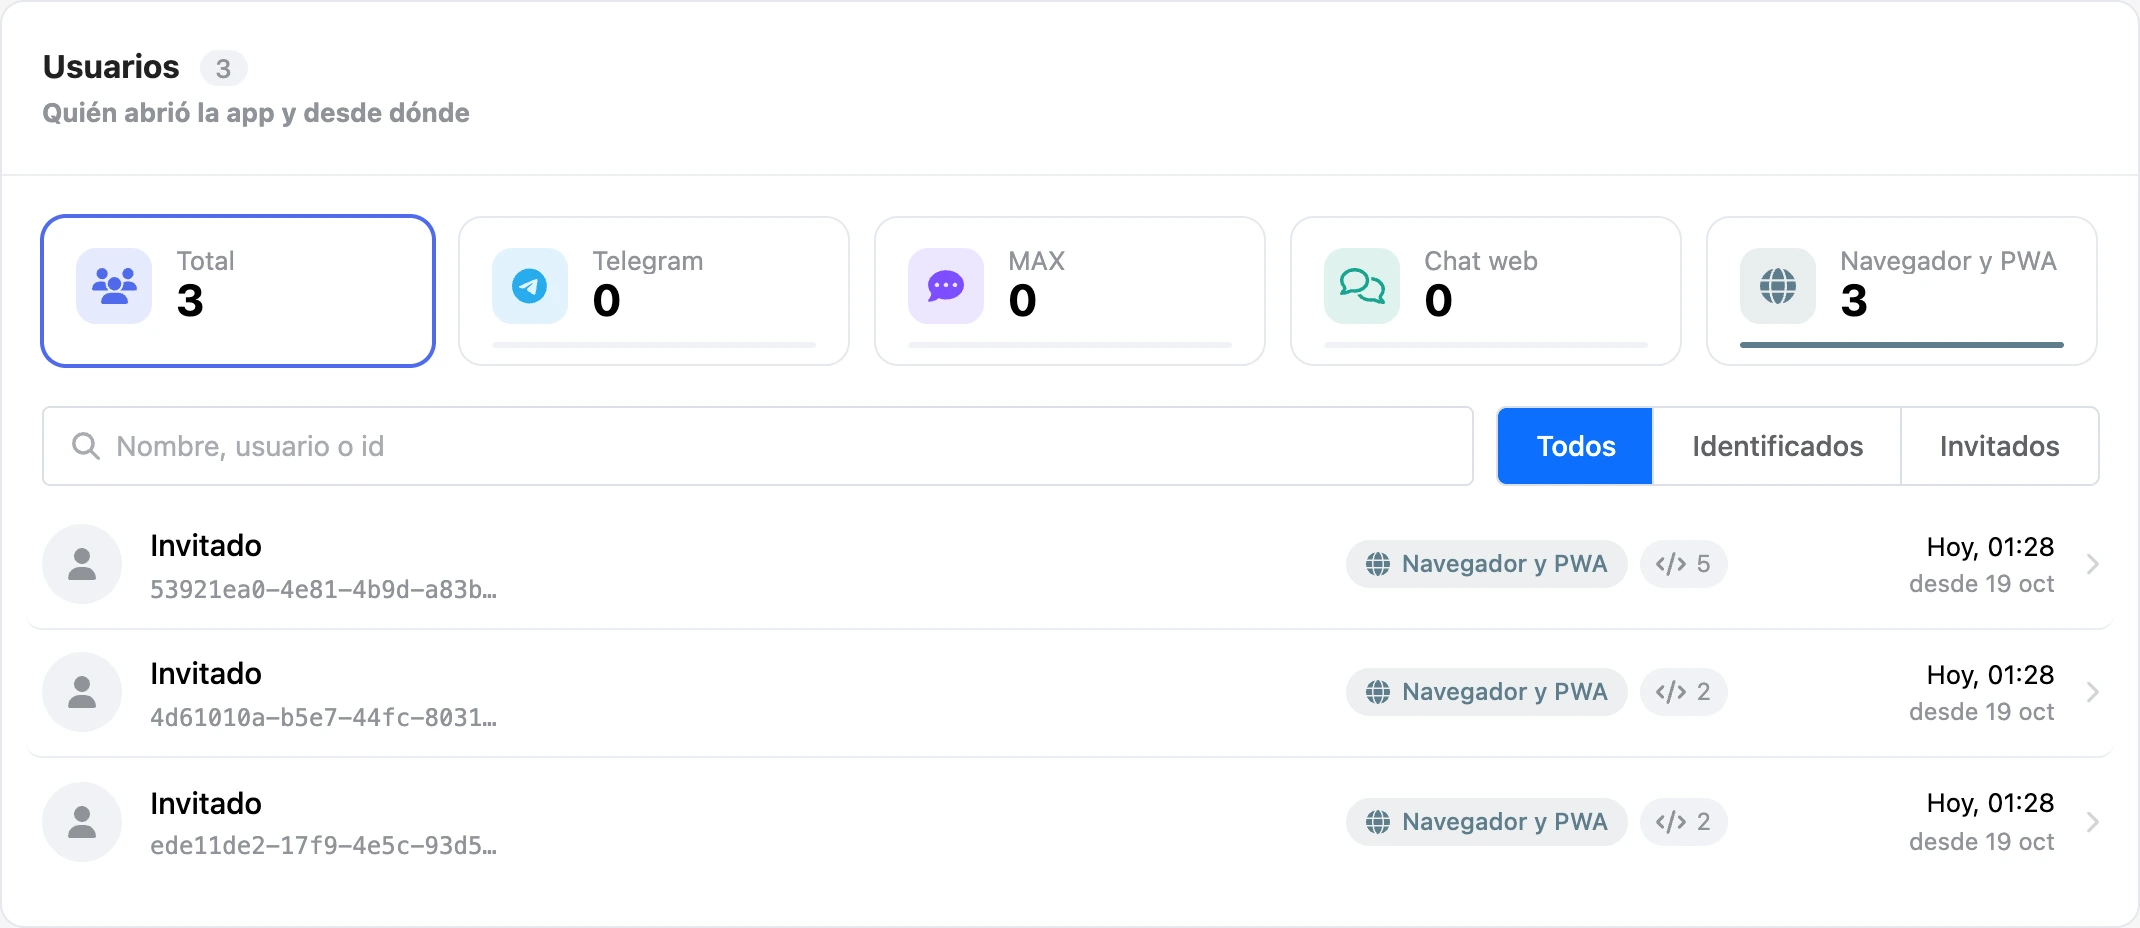Select the Chat web stats card
The height and width of the screenshot is (928, 2140).
click(1486, 291)
